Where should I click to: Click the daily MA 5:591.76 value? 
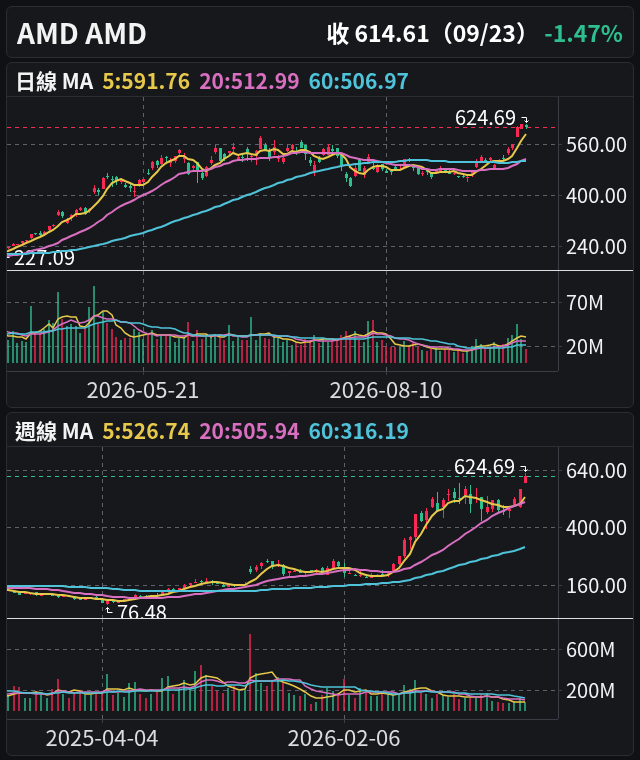[x=146, y=81]
